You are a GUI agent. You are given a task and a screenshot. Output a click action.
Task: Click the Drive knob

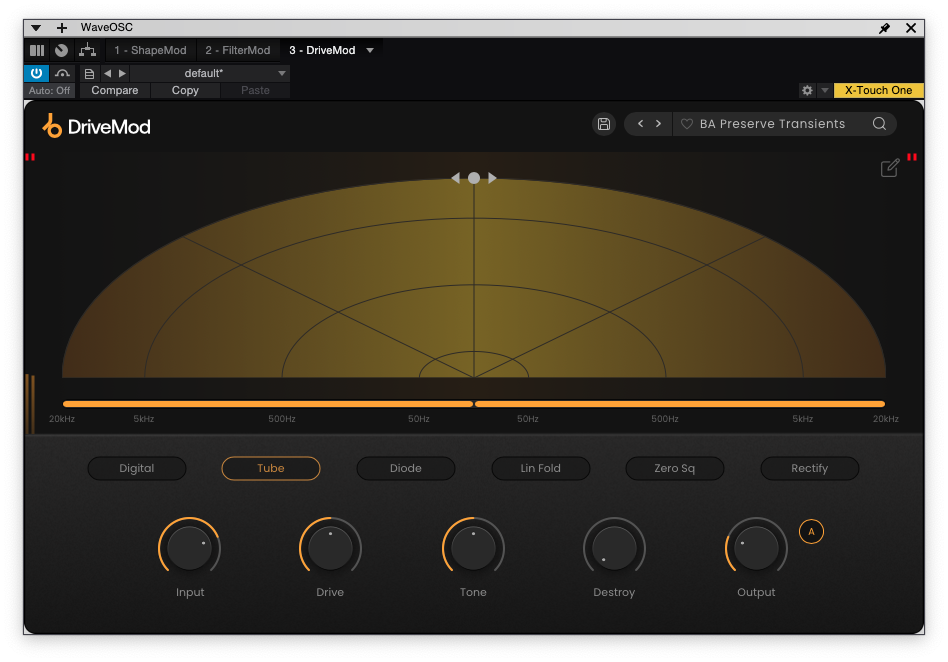(330, 548)
